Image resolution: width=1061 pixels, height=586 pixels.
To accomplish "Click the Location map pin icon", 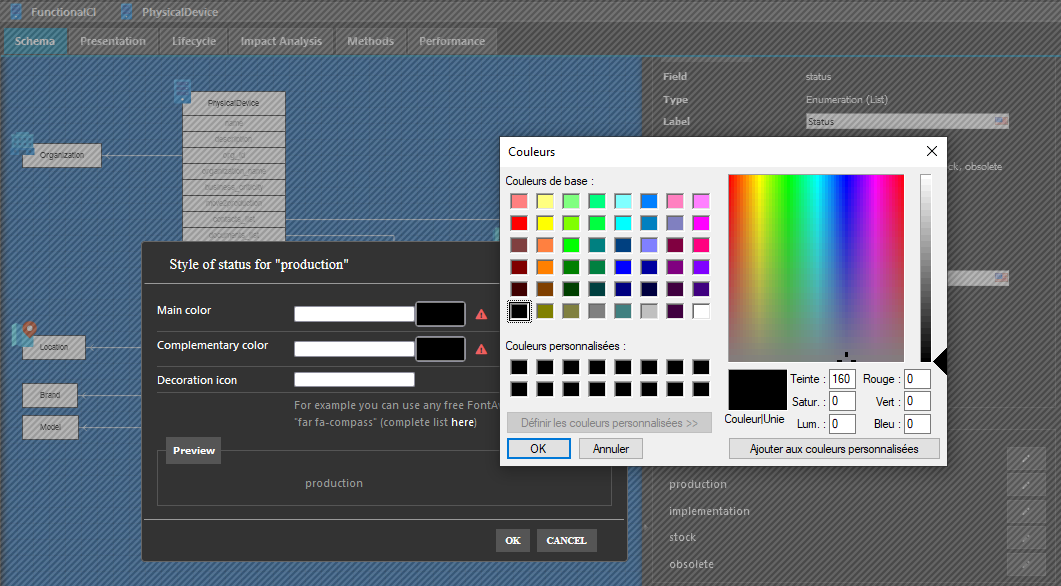I will pyautogui.click(x=29, y=329).
